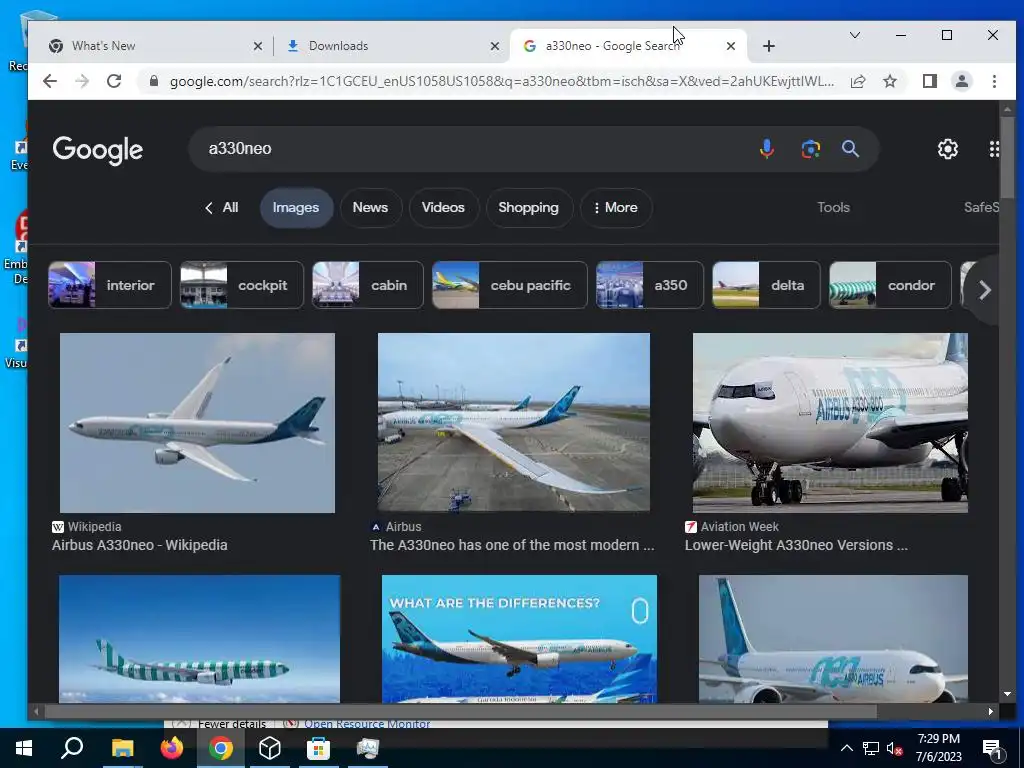Open a new tab with plus button

(x=769, y=46)
